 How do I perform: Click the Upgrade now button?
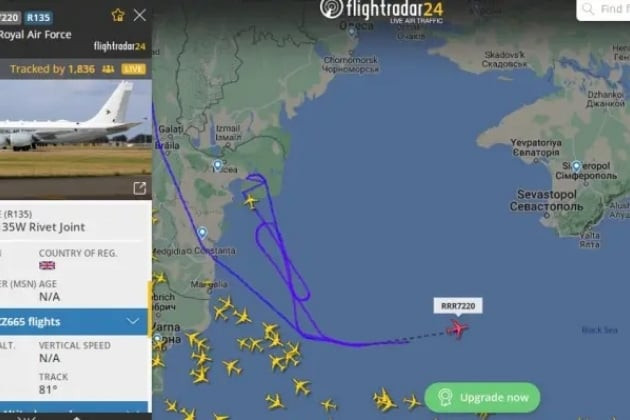482,397
